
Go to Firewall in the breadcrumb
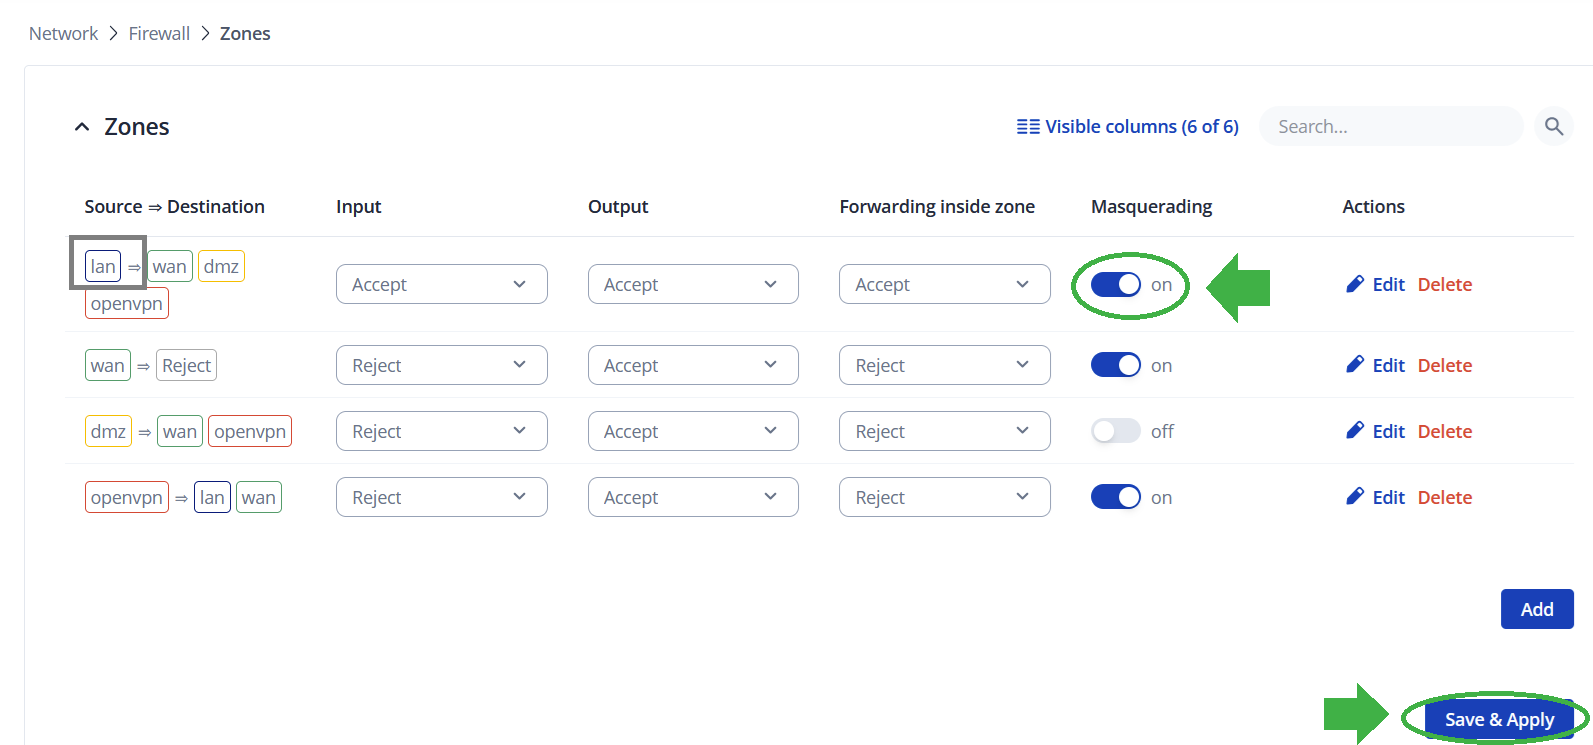tap(159, 34)
